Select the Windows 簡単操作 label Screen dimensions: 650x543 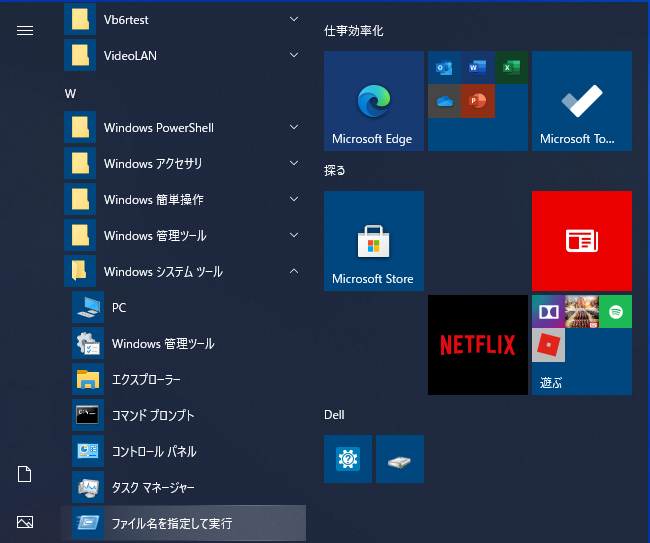coord(154,200)
